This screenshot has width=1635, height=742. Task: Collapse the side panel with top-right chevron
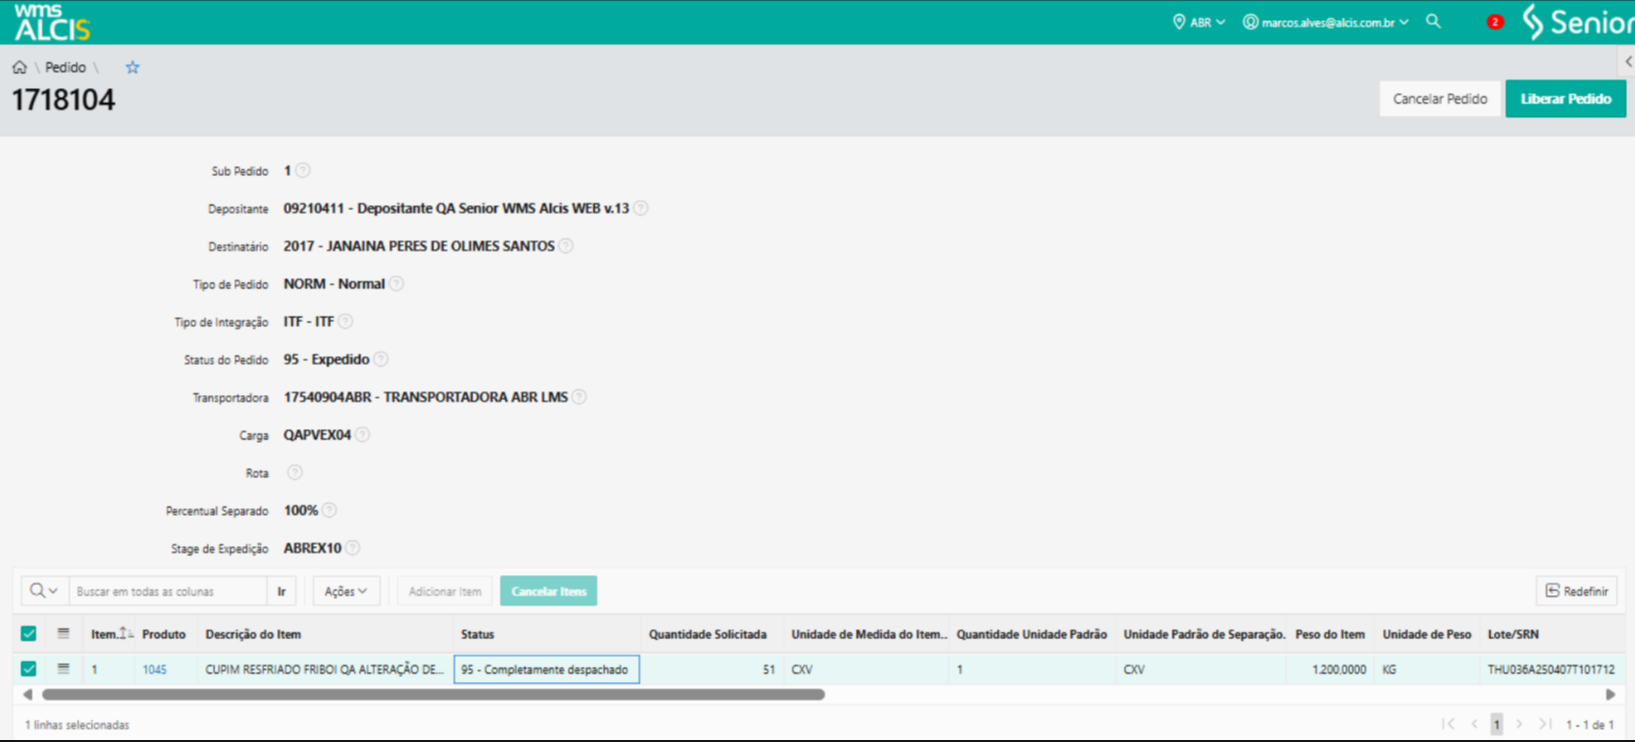[1628, 62]
